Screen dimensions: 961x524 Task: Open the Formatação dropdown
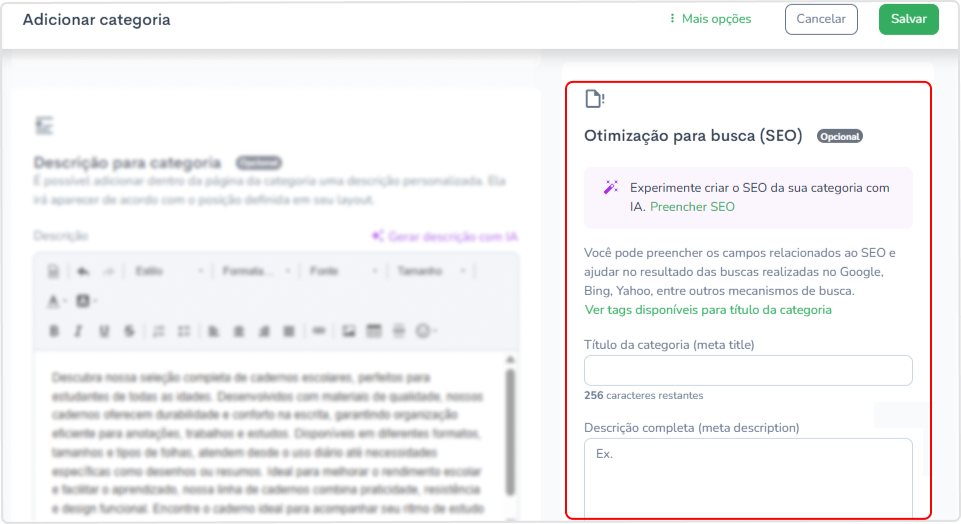[x=256, y=271]
